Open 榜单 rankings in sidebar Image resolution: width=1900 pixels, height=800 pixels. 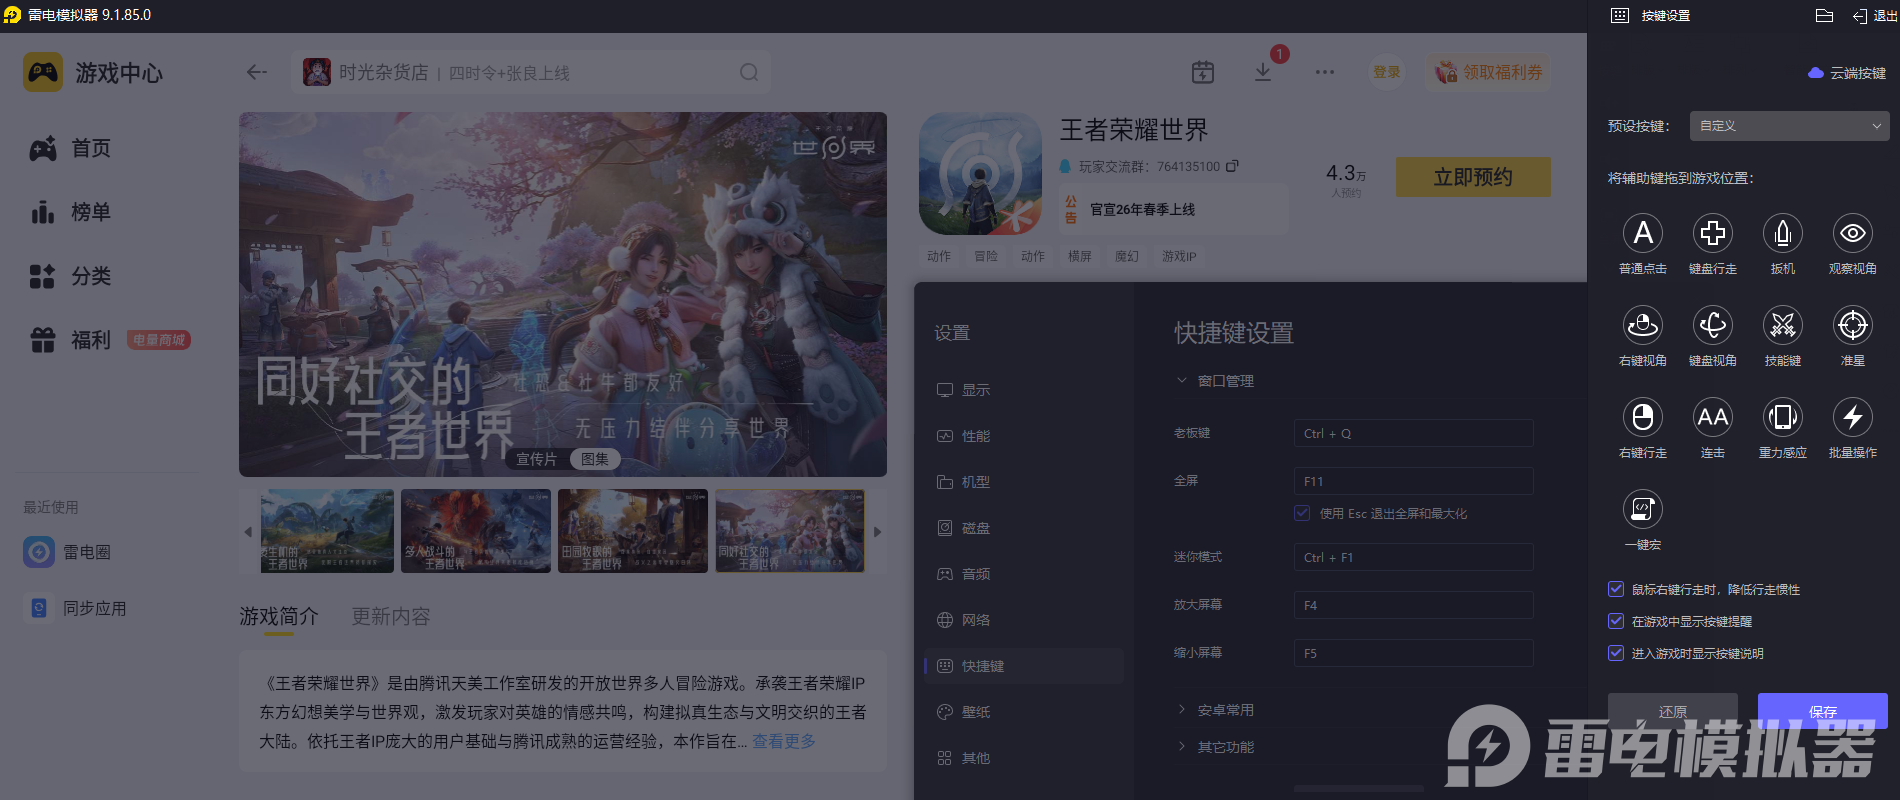coord(70,212)
